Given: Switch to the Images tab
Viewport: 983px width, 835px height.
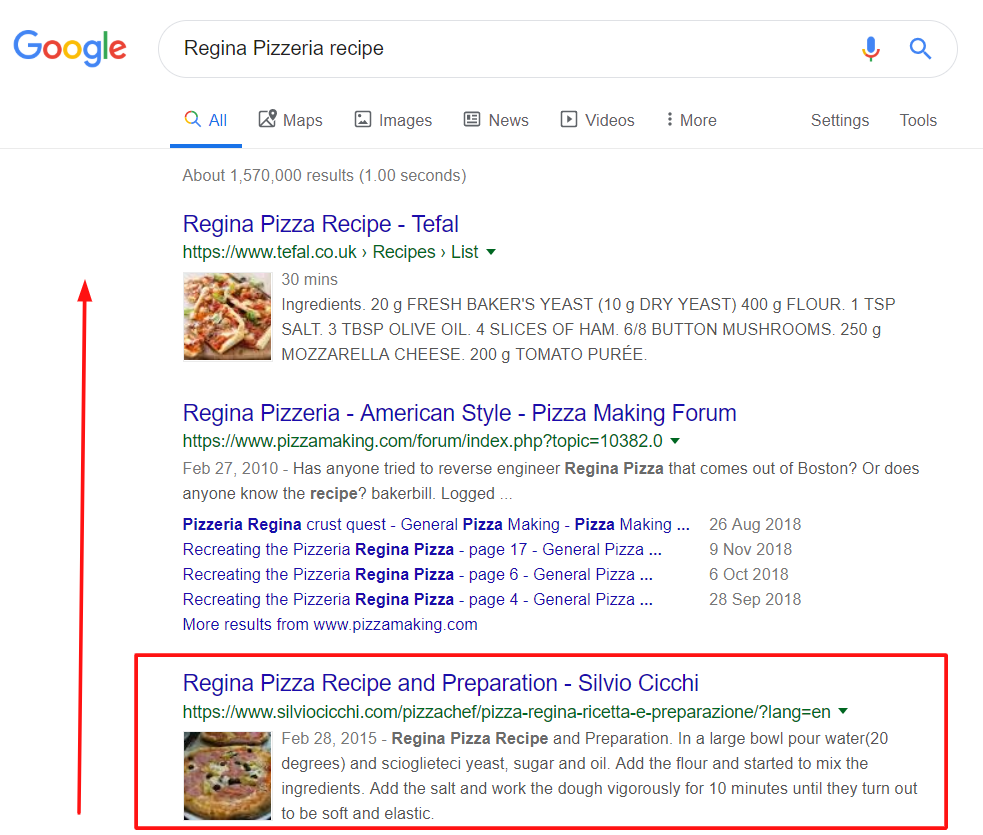Looking at the screenshot, I should click(x=393, y=120).
